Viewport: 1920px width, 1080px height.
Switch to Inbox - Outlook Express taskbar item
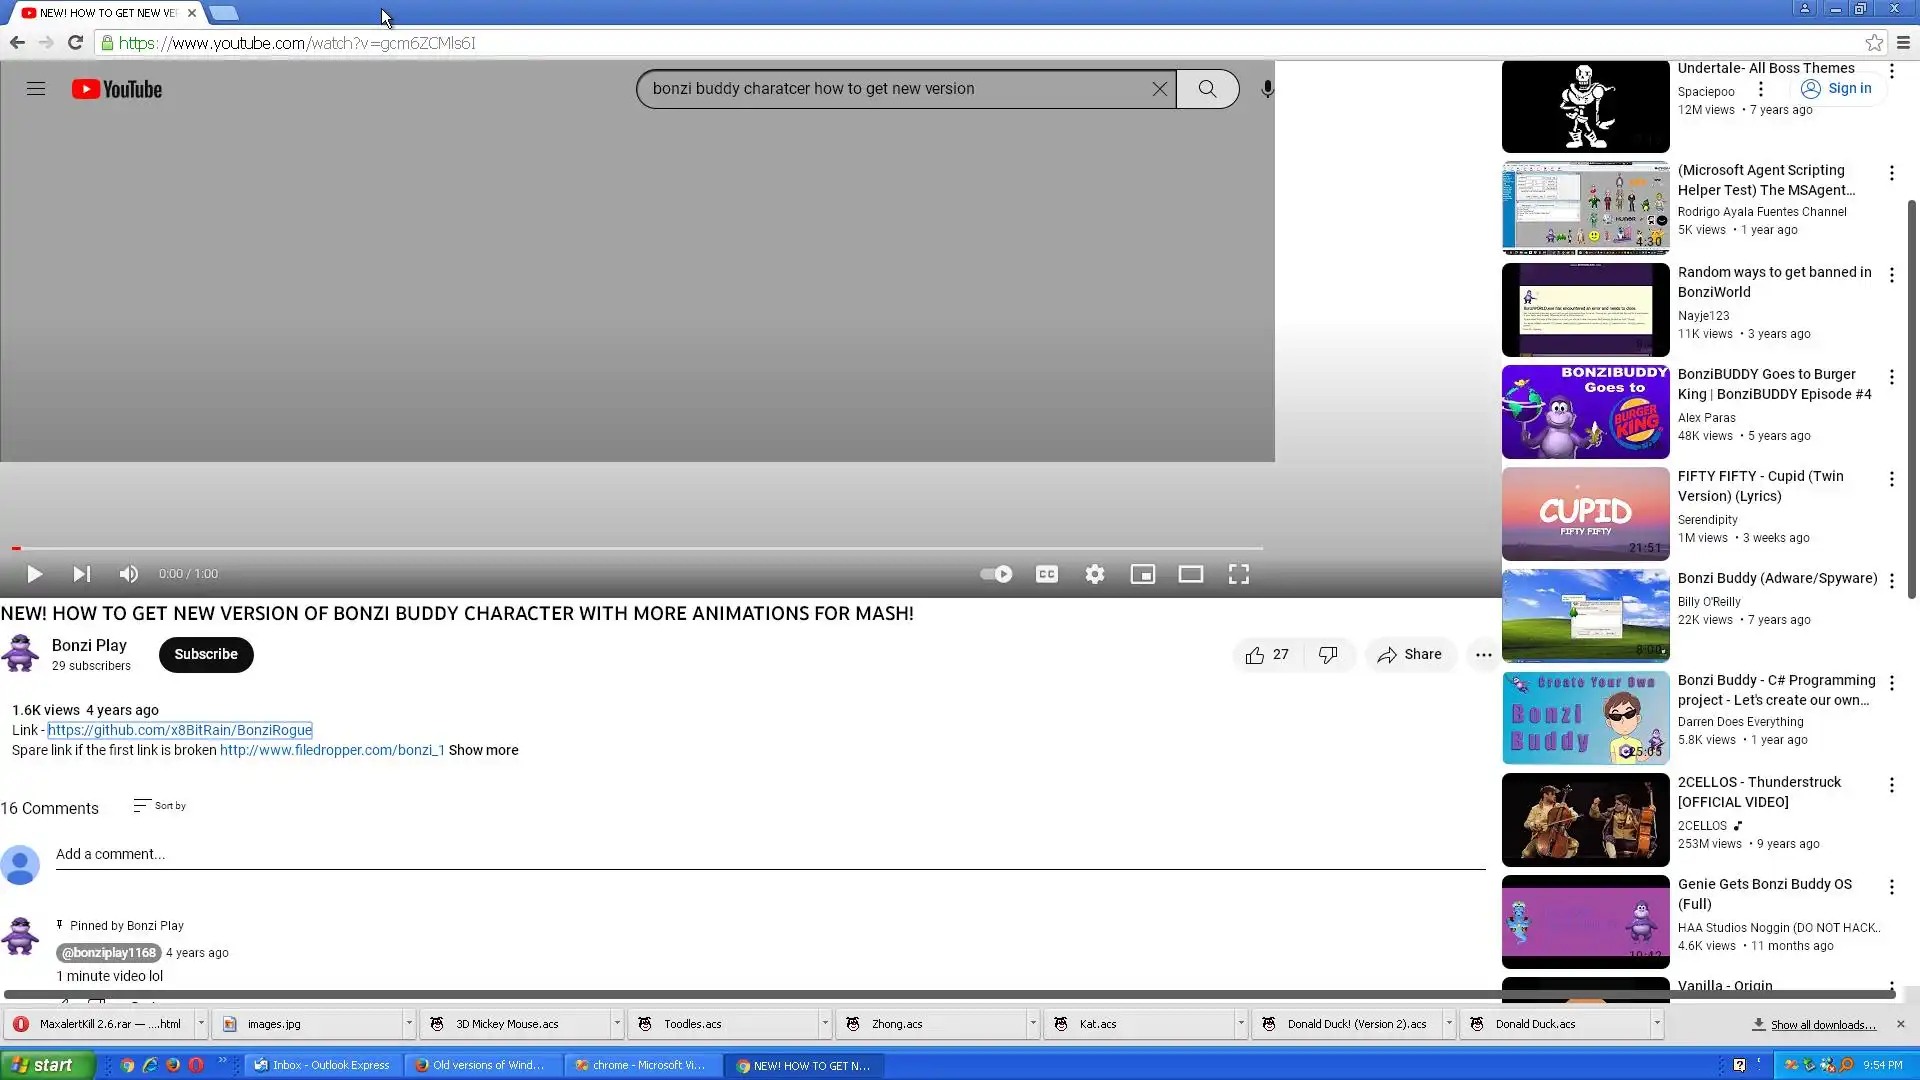coord(322,1065)
